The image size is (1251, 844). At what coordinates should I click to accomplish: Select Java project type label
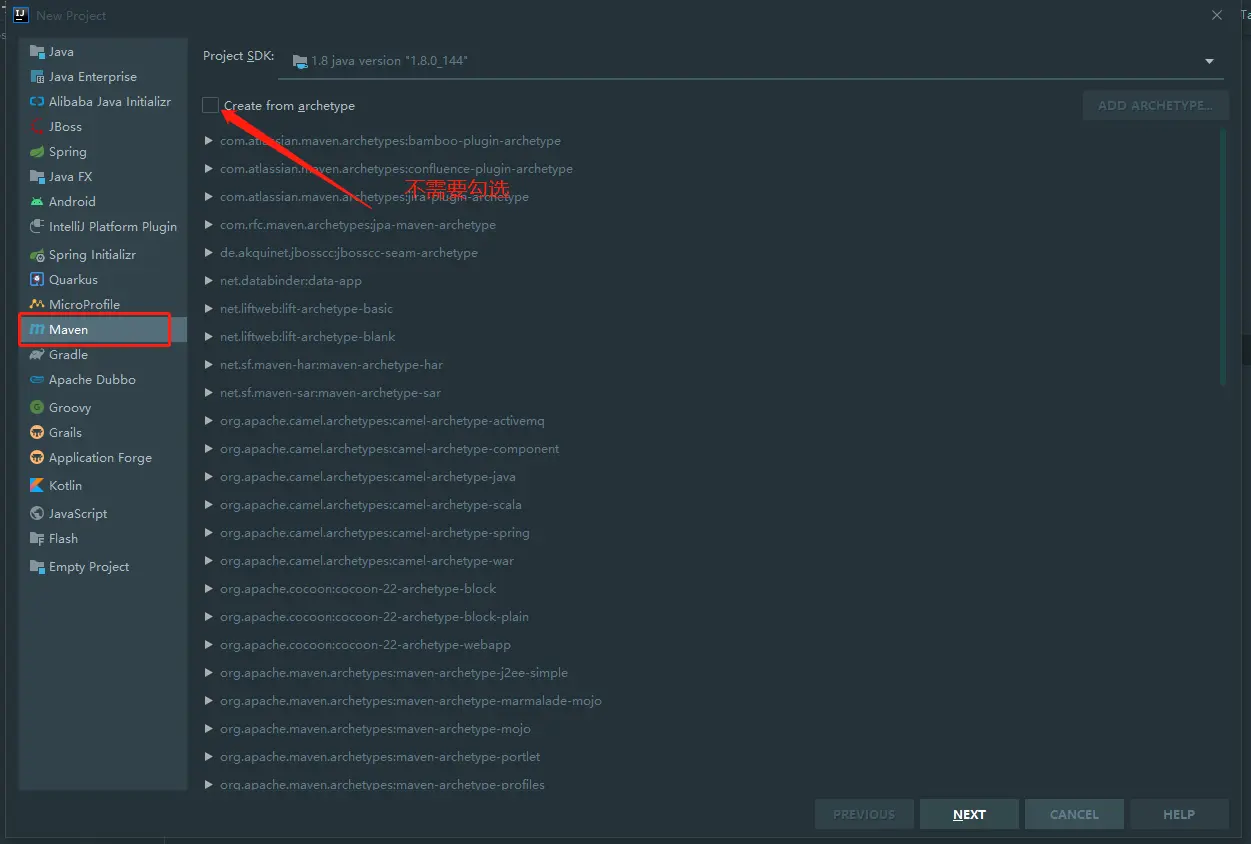point(61,52)
